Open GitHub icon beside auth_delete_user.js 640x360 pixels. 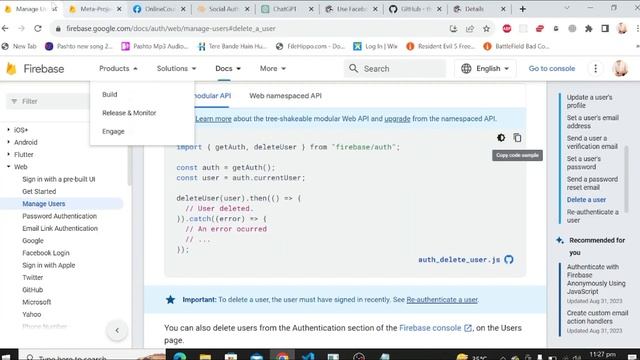tap(509, 260)
